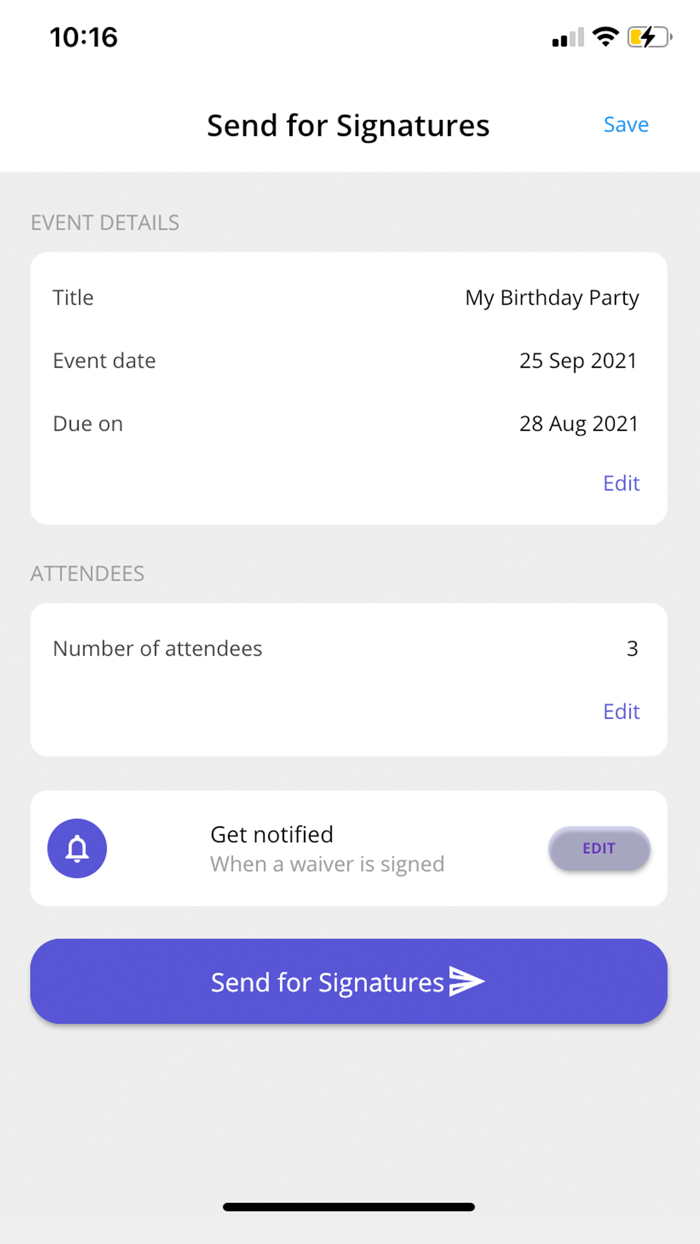Select the Send for Signatures title header
Viewport: 700px width, 1244px height.
[x=348, y=125]
